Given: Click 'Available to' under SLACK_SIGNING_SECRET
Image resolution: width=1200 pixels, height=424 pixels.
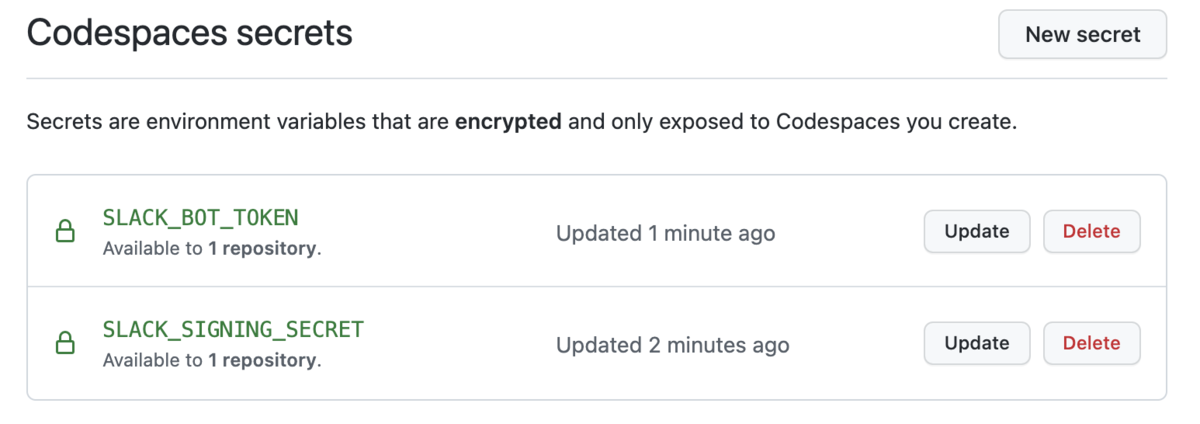Looking at the screenshot, I should pyautogui.click(x=152, y=360).
